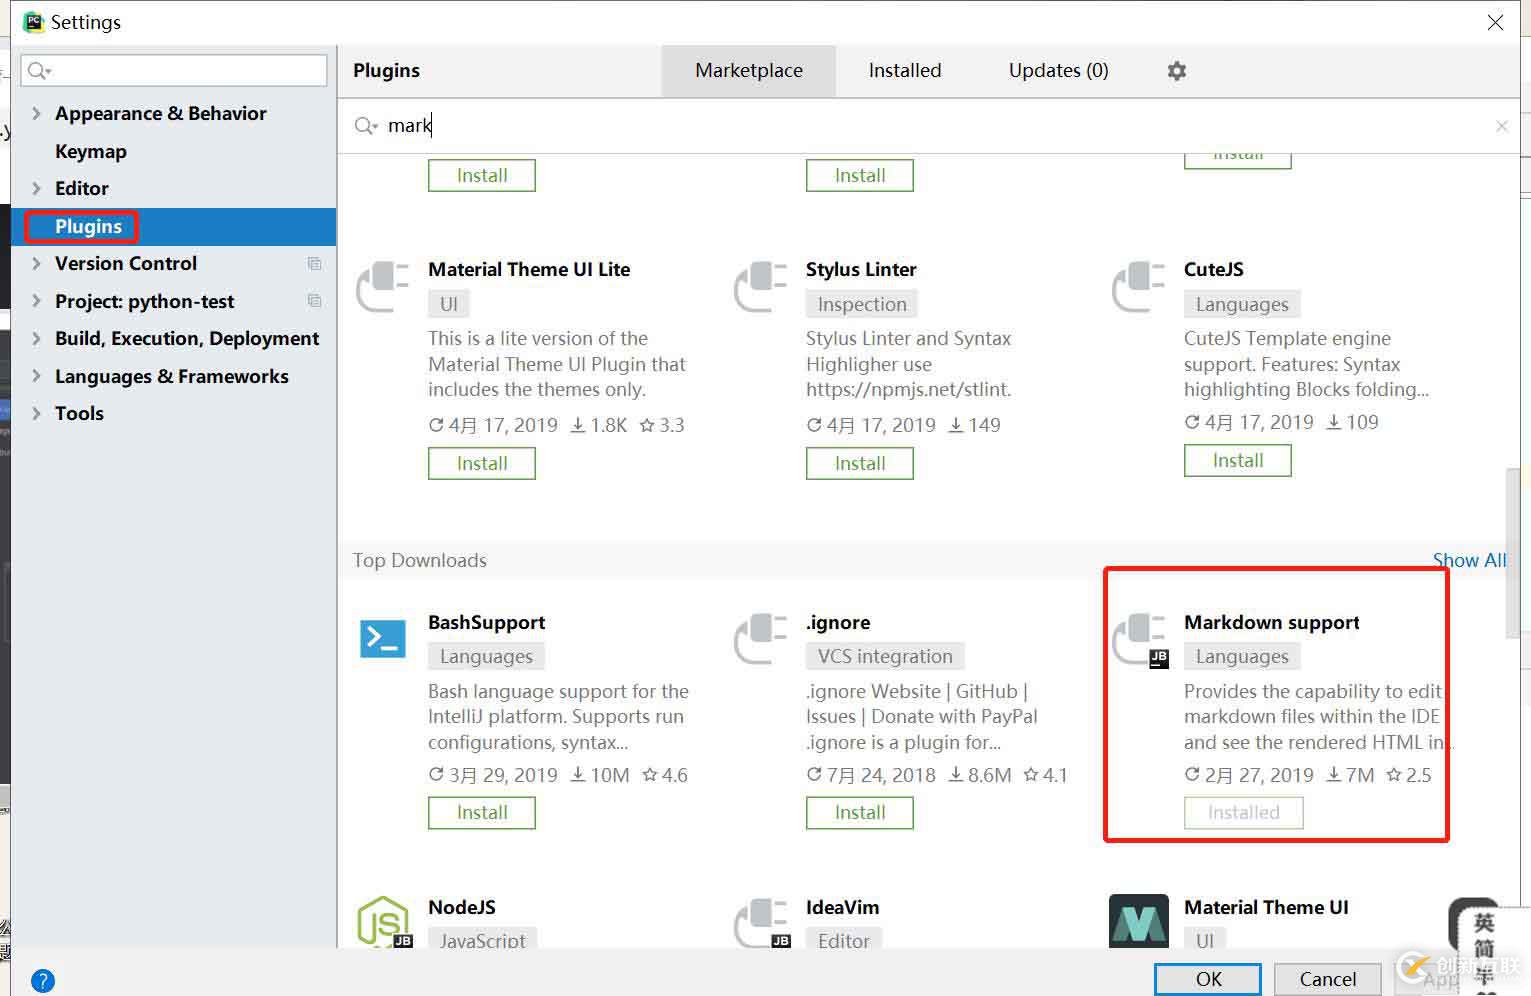1531x996 pixels.
Task: Click Show All for Top Downloads
Action: point(1469,560)
